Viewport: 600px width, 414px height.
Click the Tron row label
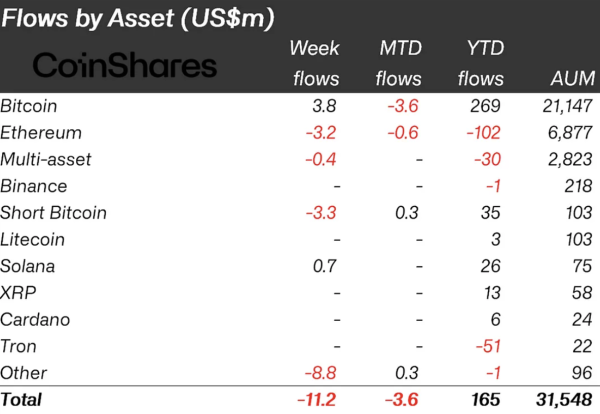pyautogui.click(x=20, y=346)
